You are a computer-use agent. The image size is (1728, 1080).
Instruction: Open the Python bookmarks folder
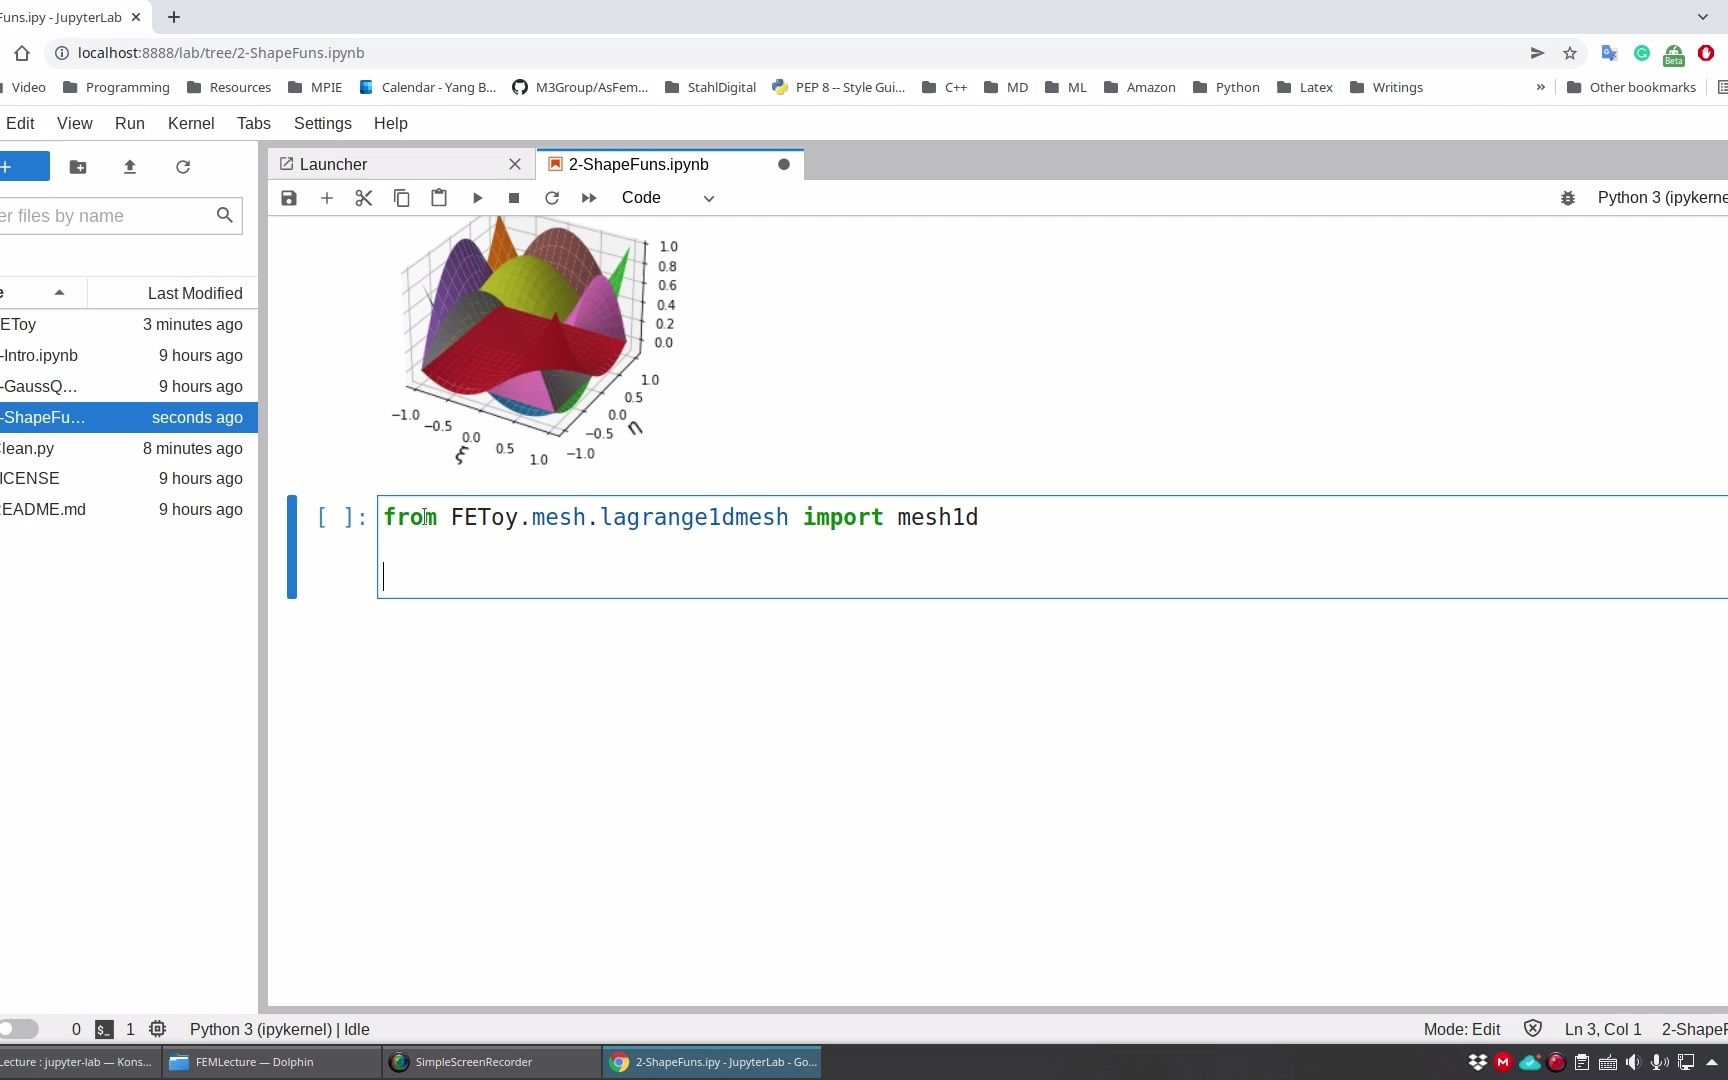[x=1226, y=87]
